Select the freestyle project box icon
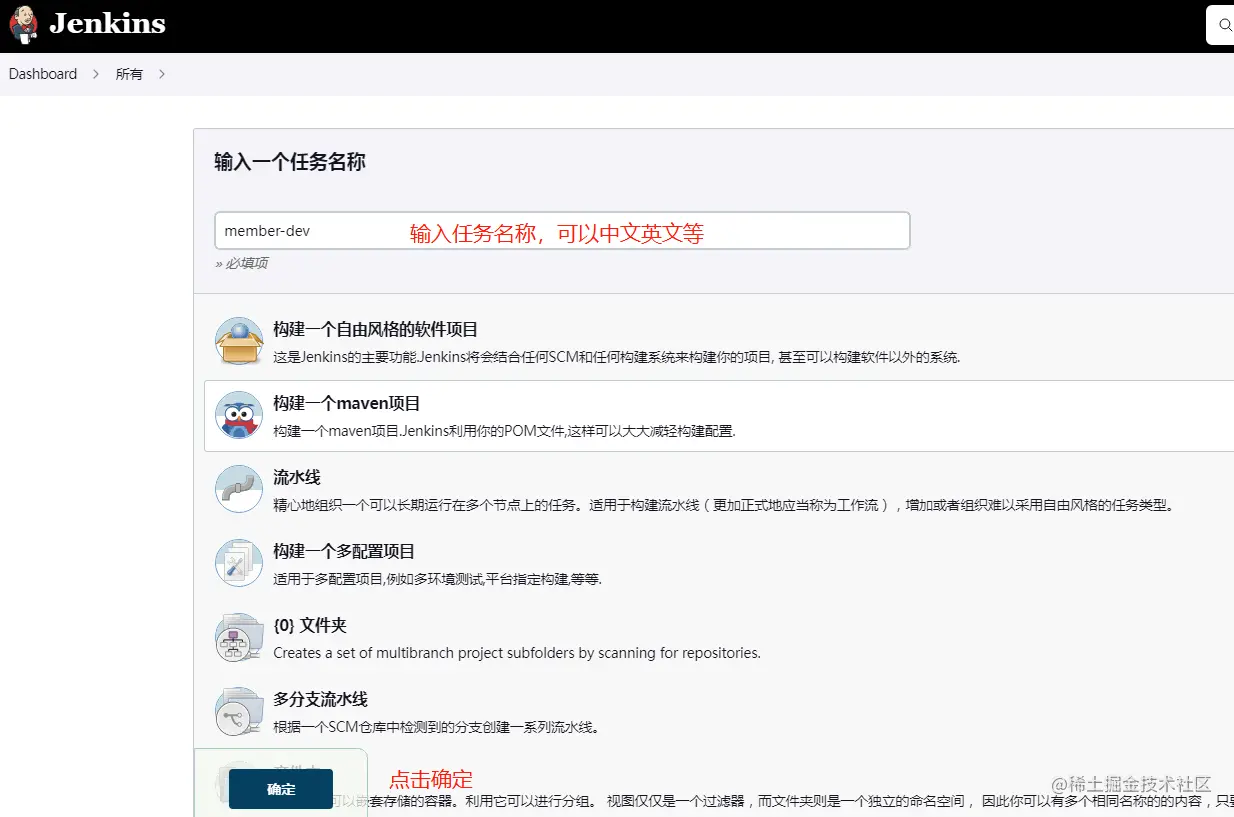 (x=239, y=341)
